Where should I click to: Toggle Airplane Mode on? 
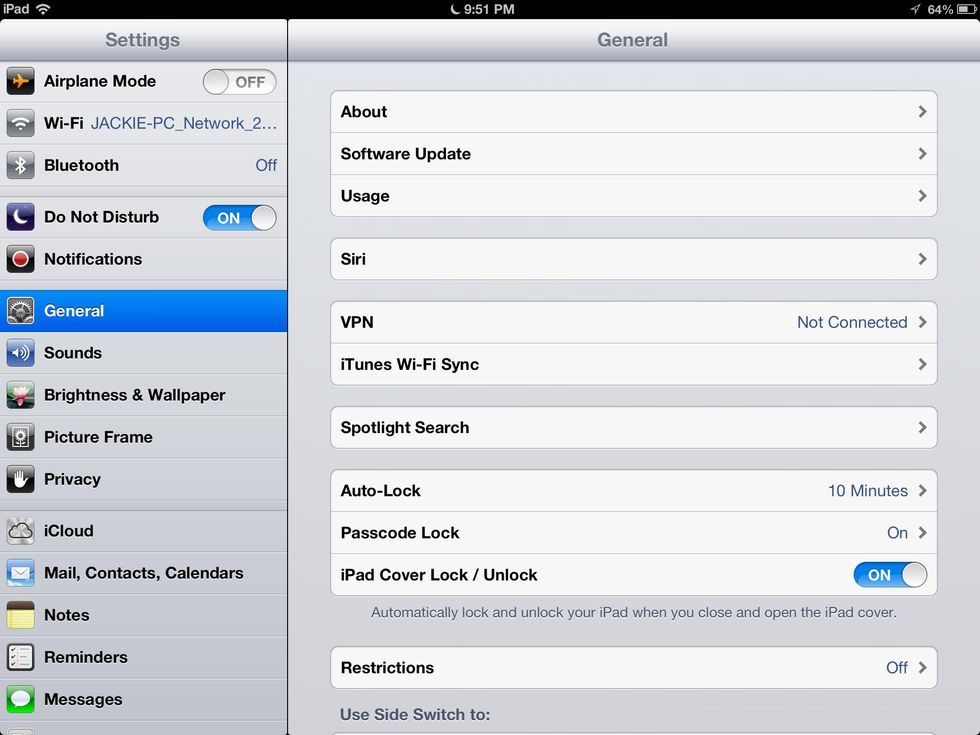[x=239, y=82]
